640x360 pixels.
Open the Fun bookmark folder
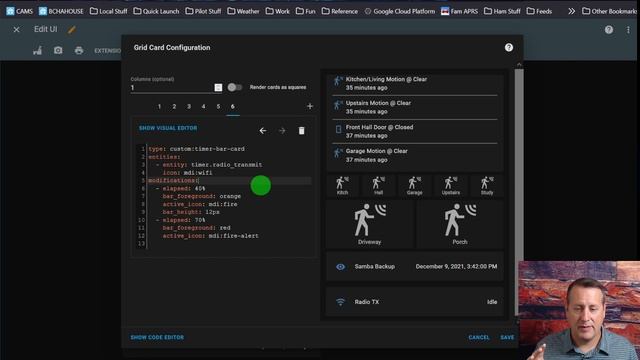coord(306,11)
